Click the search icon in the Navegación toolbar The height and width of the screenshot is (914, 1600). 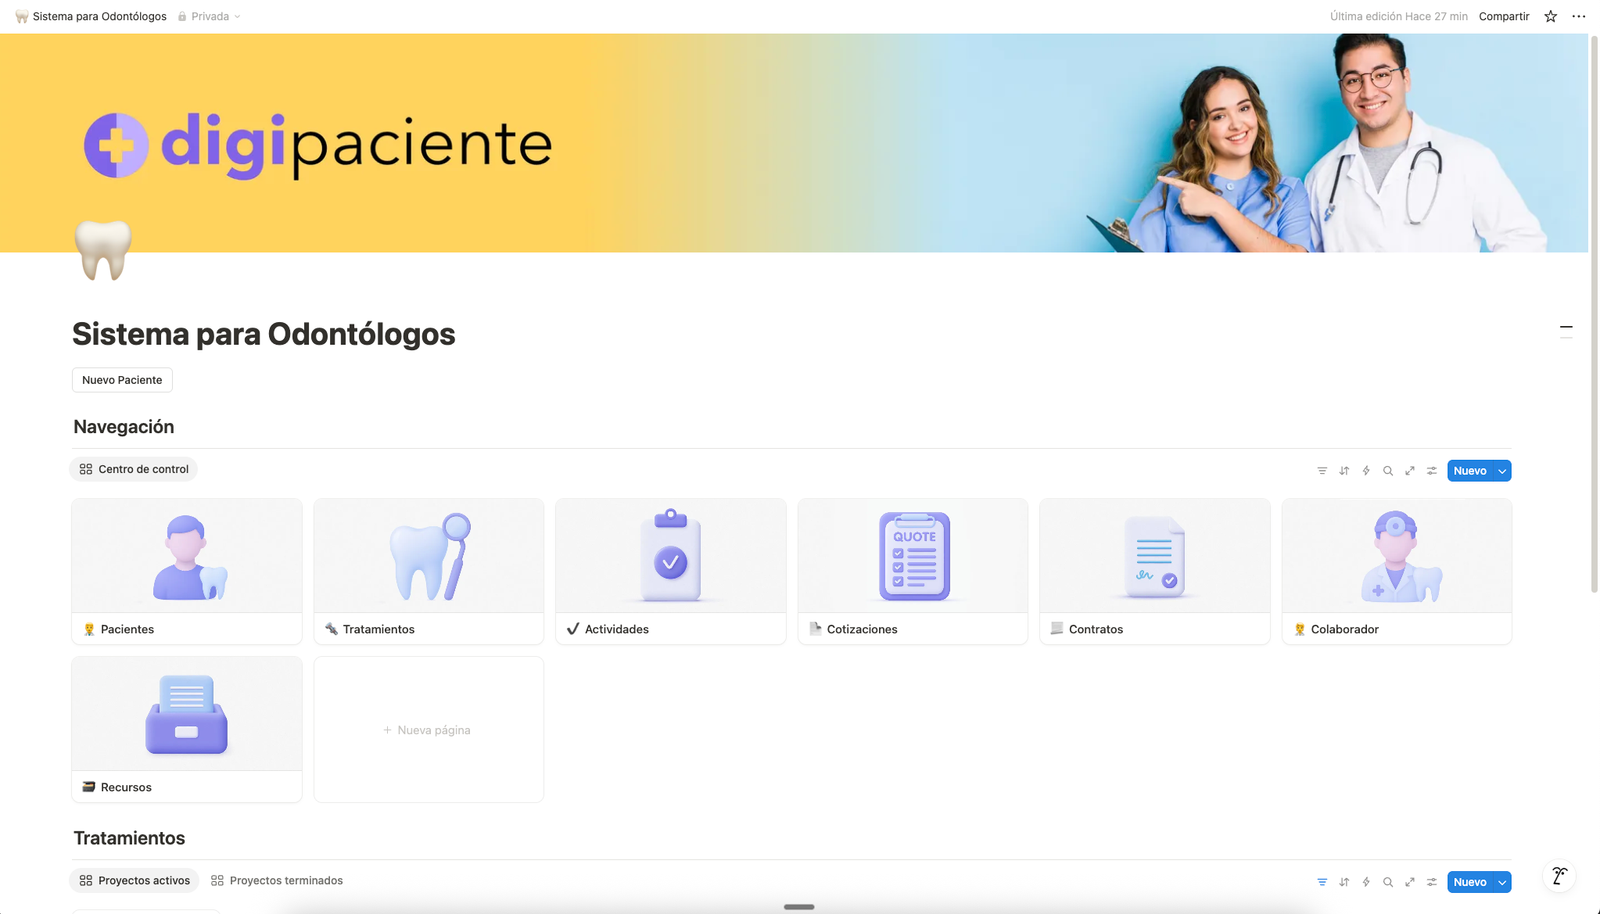[x=1388, y=471]
